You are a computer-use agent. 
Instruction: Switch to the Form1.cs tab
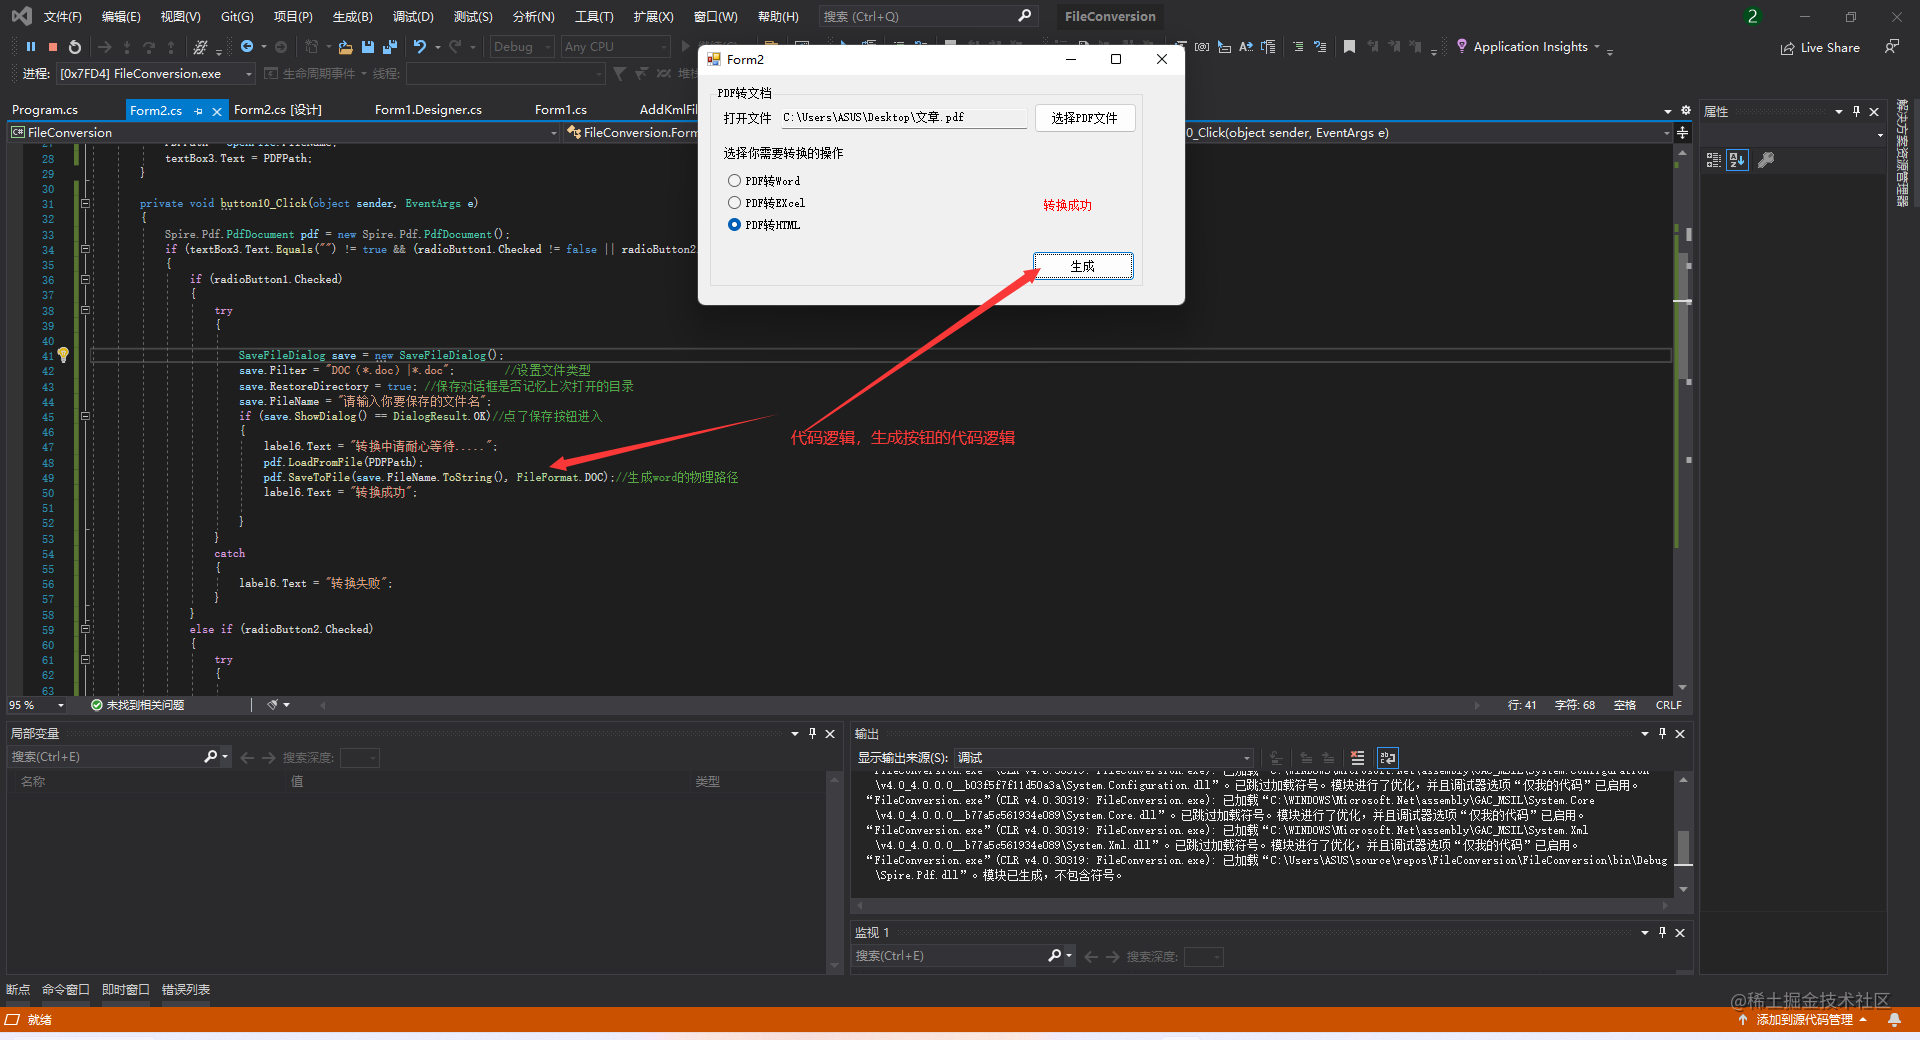561,110
